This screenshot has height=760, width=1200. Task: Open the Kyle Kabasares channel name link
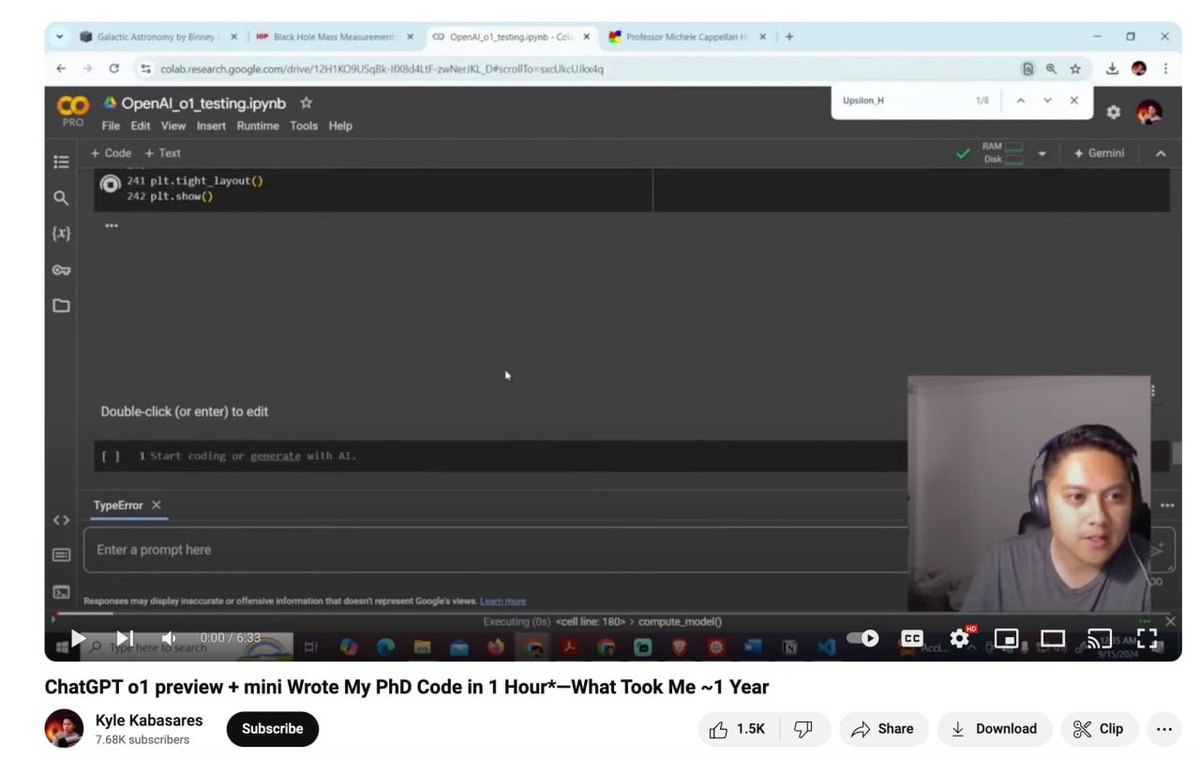pos(149,720)
